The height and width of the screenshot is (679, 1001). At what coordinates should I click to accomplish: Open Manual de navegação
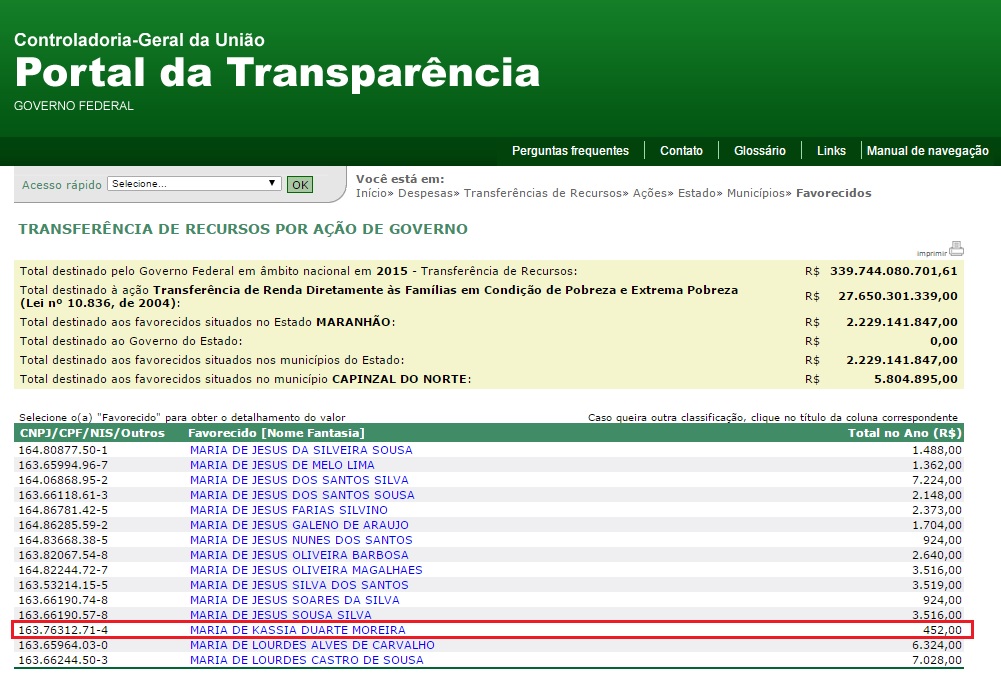(927, 151)
